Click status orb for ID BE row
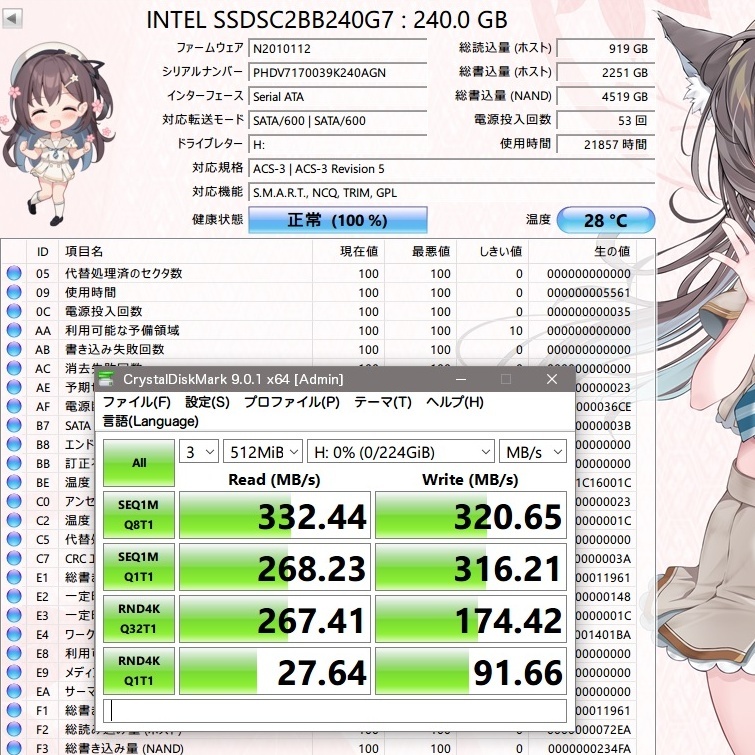 (14, 482)
